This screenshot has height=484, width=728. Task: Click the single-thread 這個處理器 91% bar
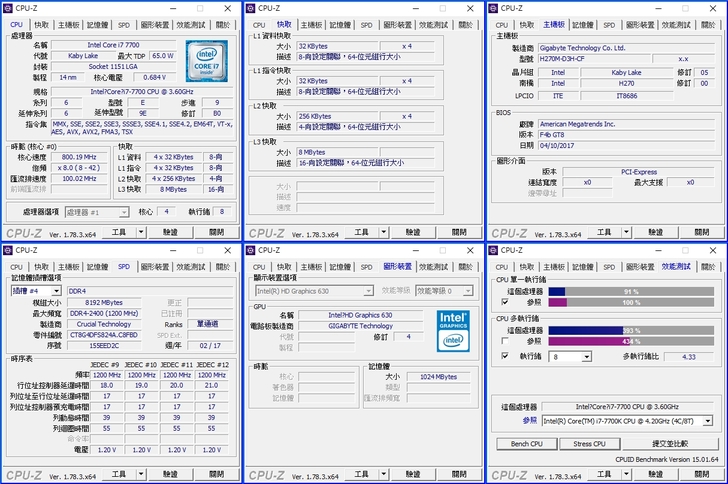[631, 292]
